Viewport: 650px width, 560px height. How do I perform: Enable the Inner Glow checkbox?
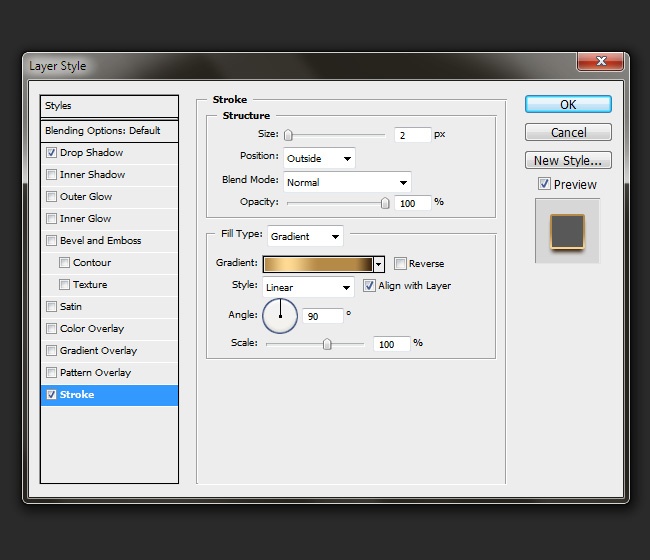click(x=51, y=218)
